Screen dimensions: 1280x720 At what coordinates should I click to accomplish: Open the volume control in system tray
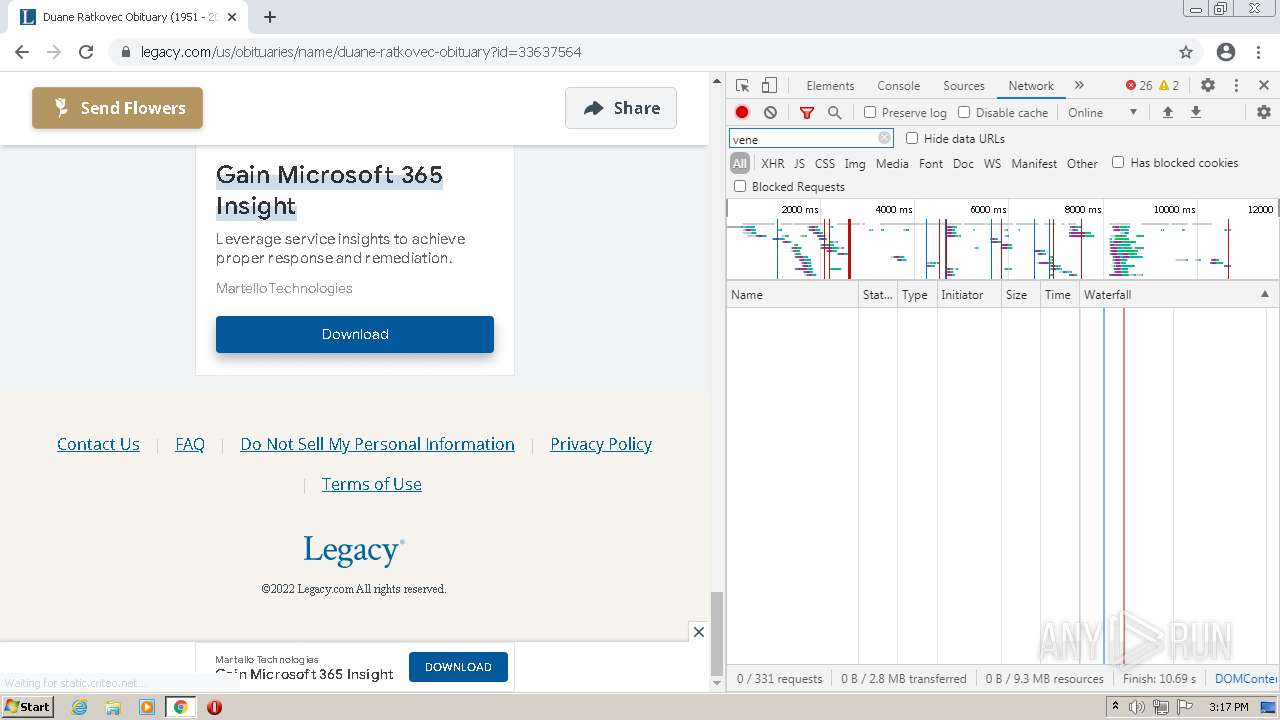pyautogui.click(x=1137, y=707)
